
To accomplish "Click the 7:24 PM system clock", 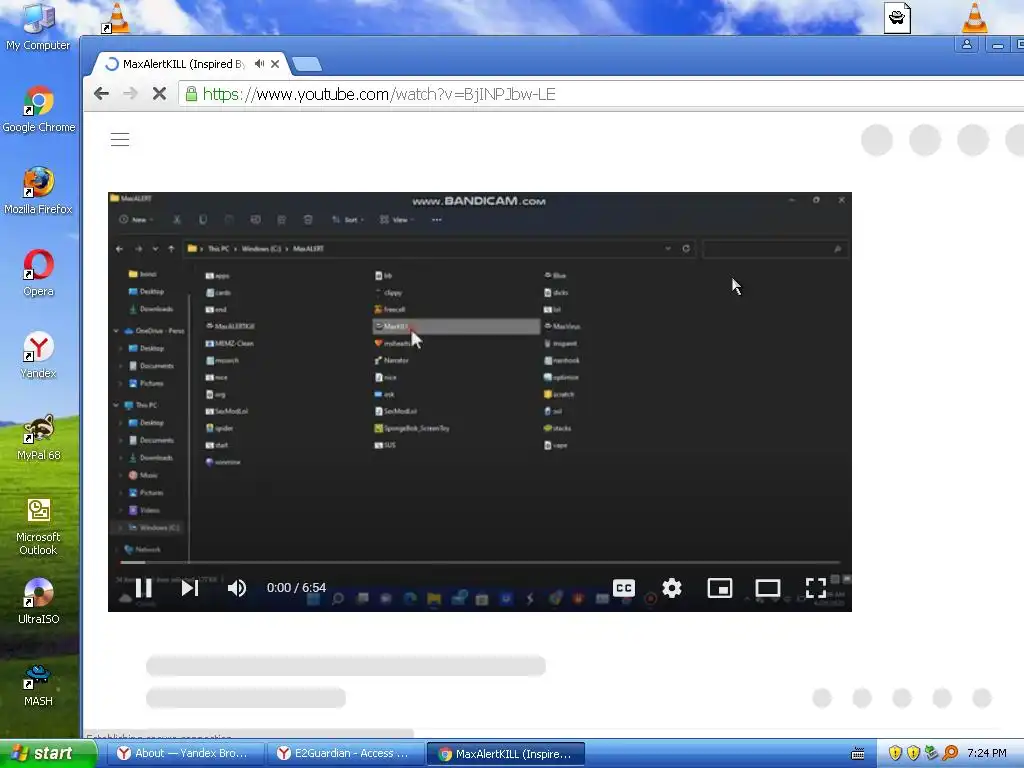I will (987, 754).
